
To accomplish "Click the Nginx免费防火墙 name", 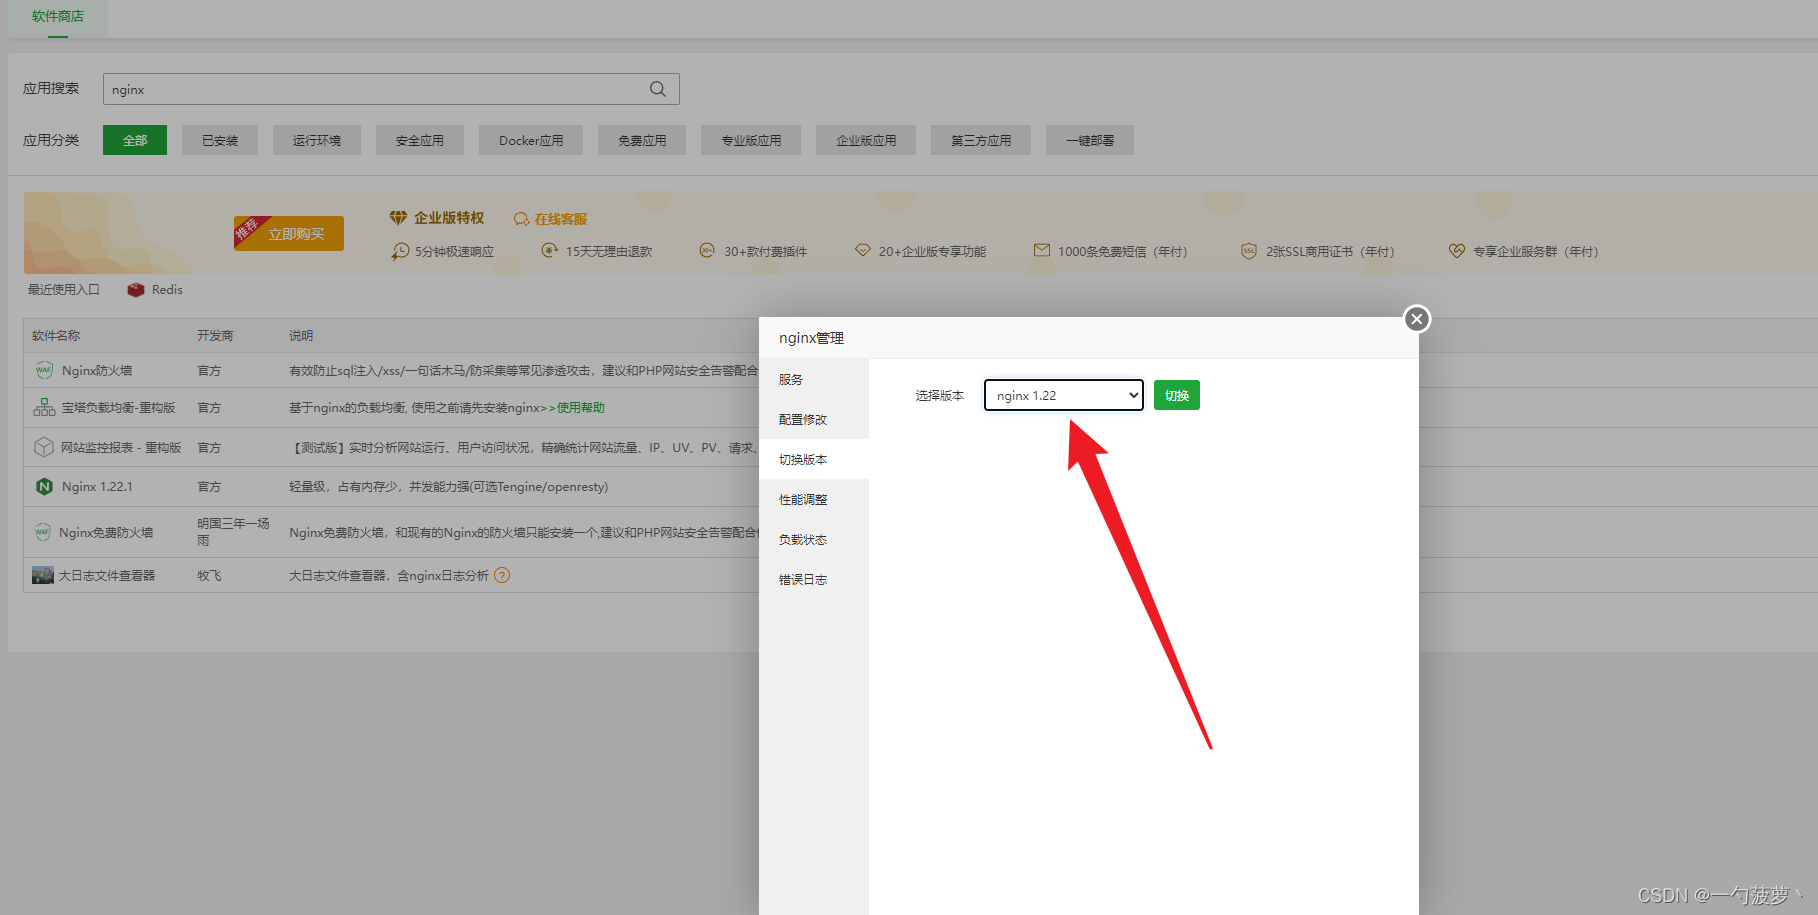I will tap(106, 533).
